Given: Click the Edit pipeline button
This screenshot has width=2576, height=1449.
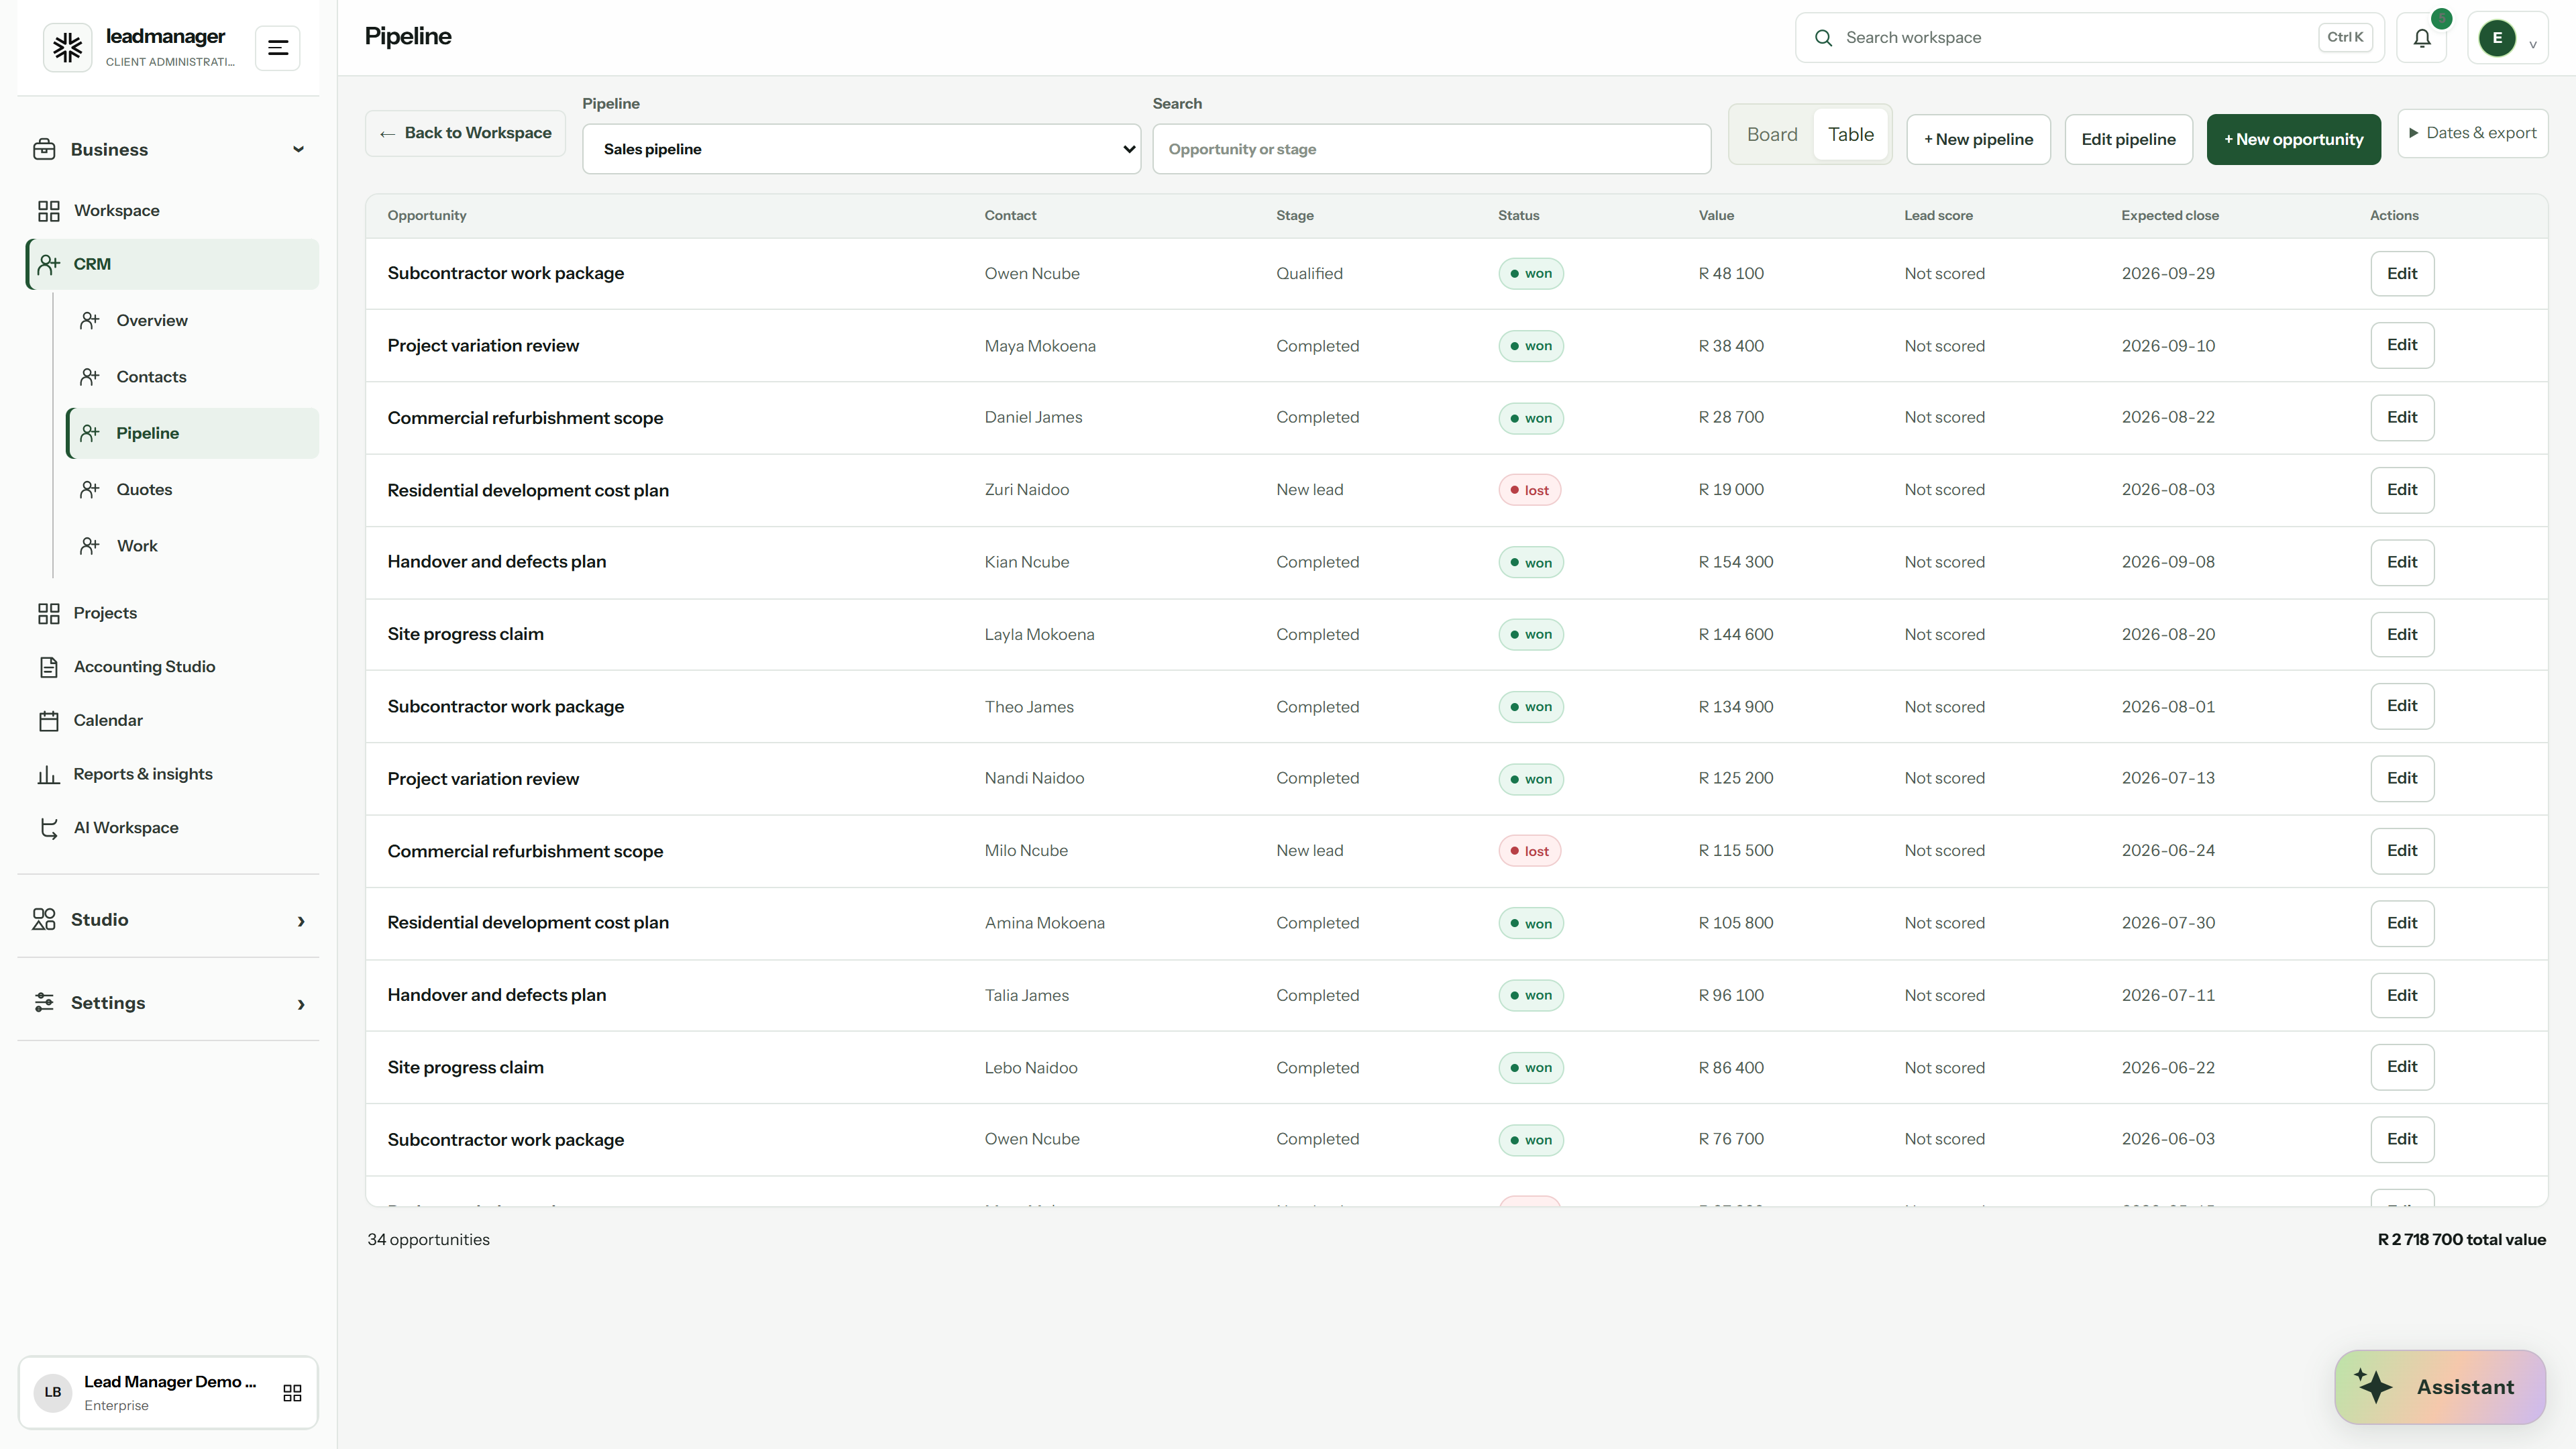Looking at the screenshot, I should pos(2128,139).
